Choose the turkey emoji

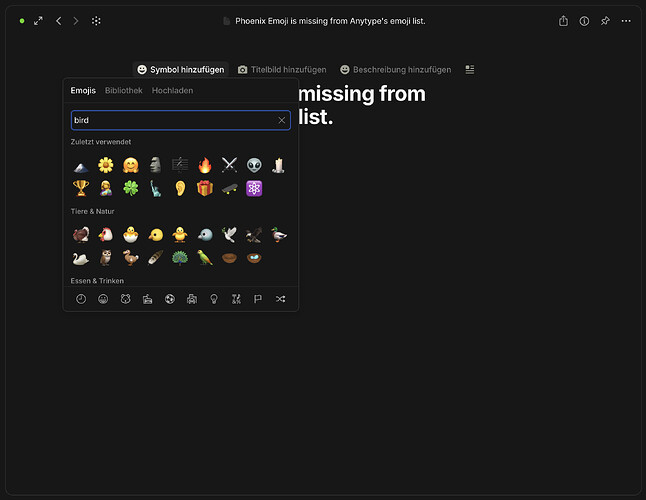[x=81, y=235]
